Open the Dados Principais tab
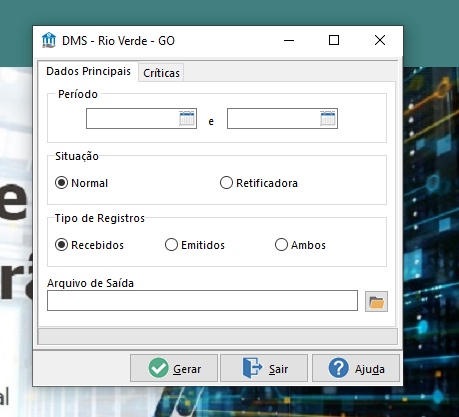Viewport: 459px width, 417px height. (x=88, y=71)
